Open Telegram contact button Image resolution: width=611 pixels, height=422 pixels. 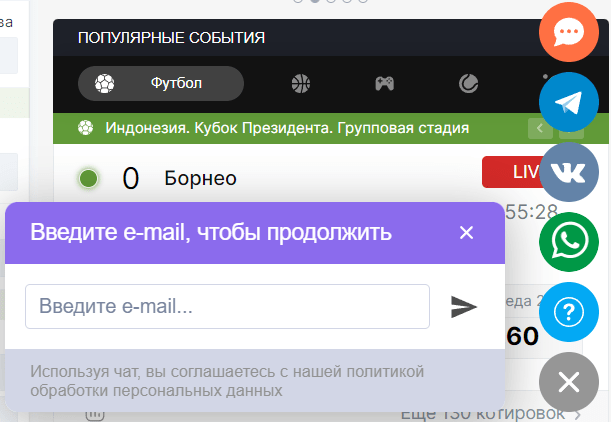point(569,102)
